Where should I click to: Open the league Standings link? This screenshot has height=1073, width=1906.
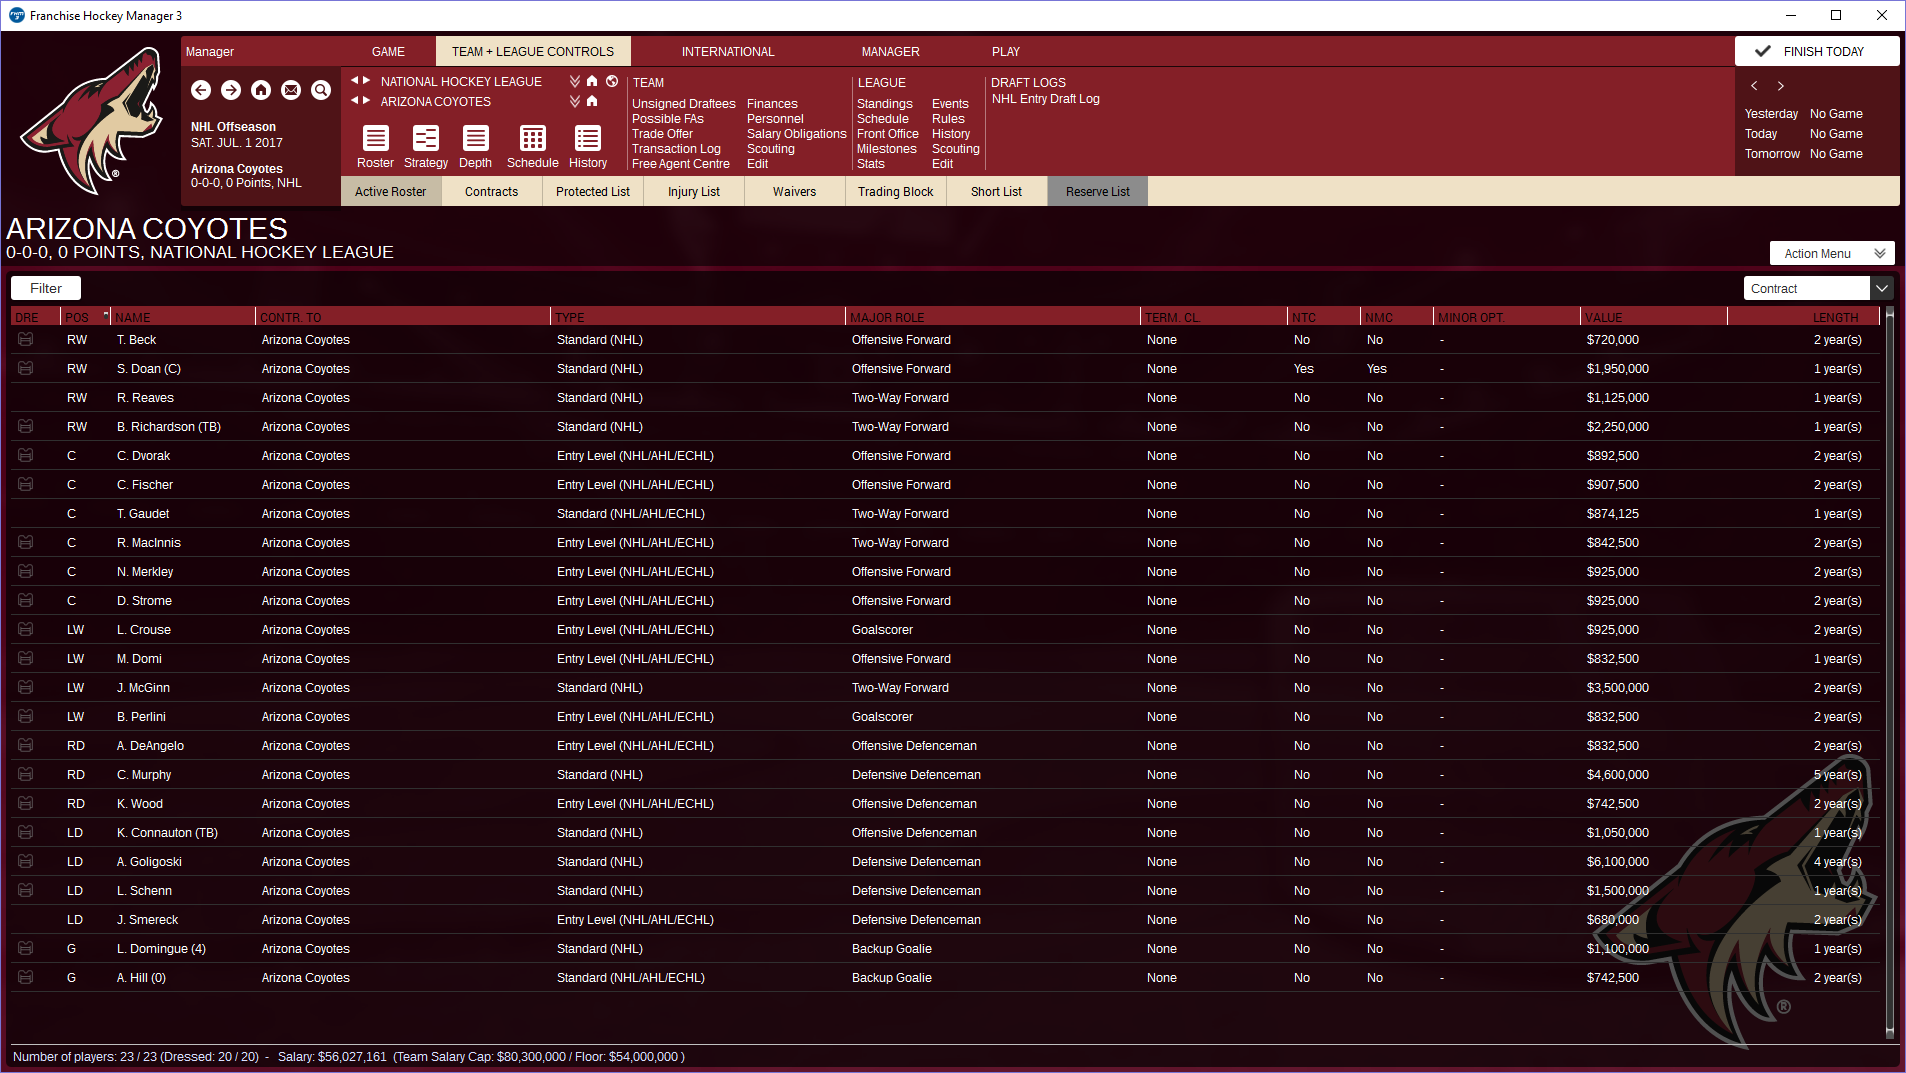[x=885, y=104]
